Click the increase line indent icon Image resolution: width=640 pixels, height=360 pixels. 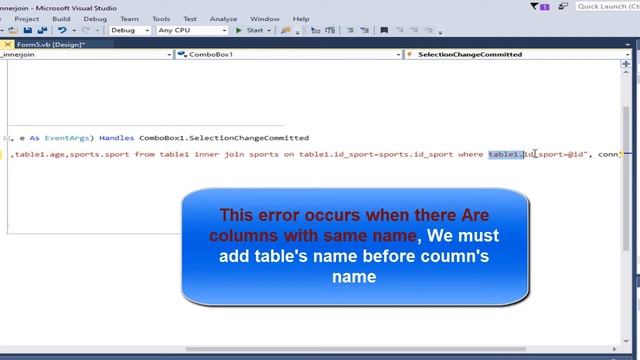pos(364,30)
